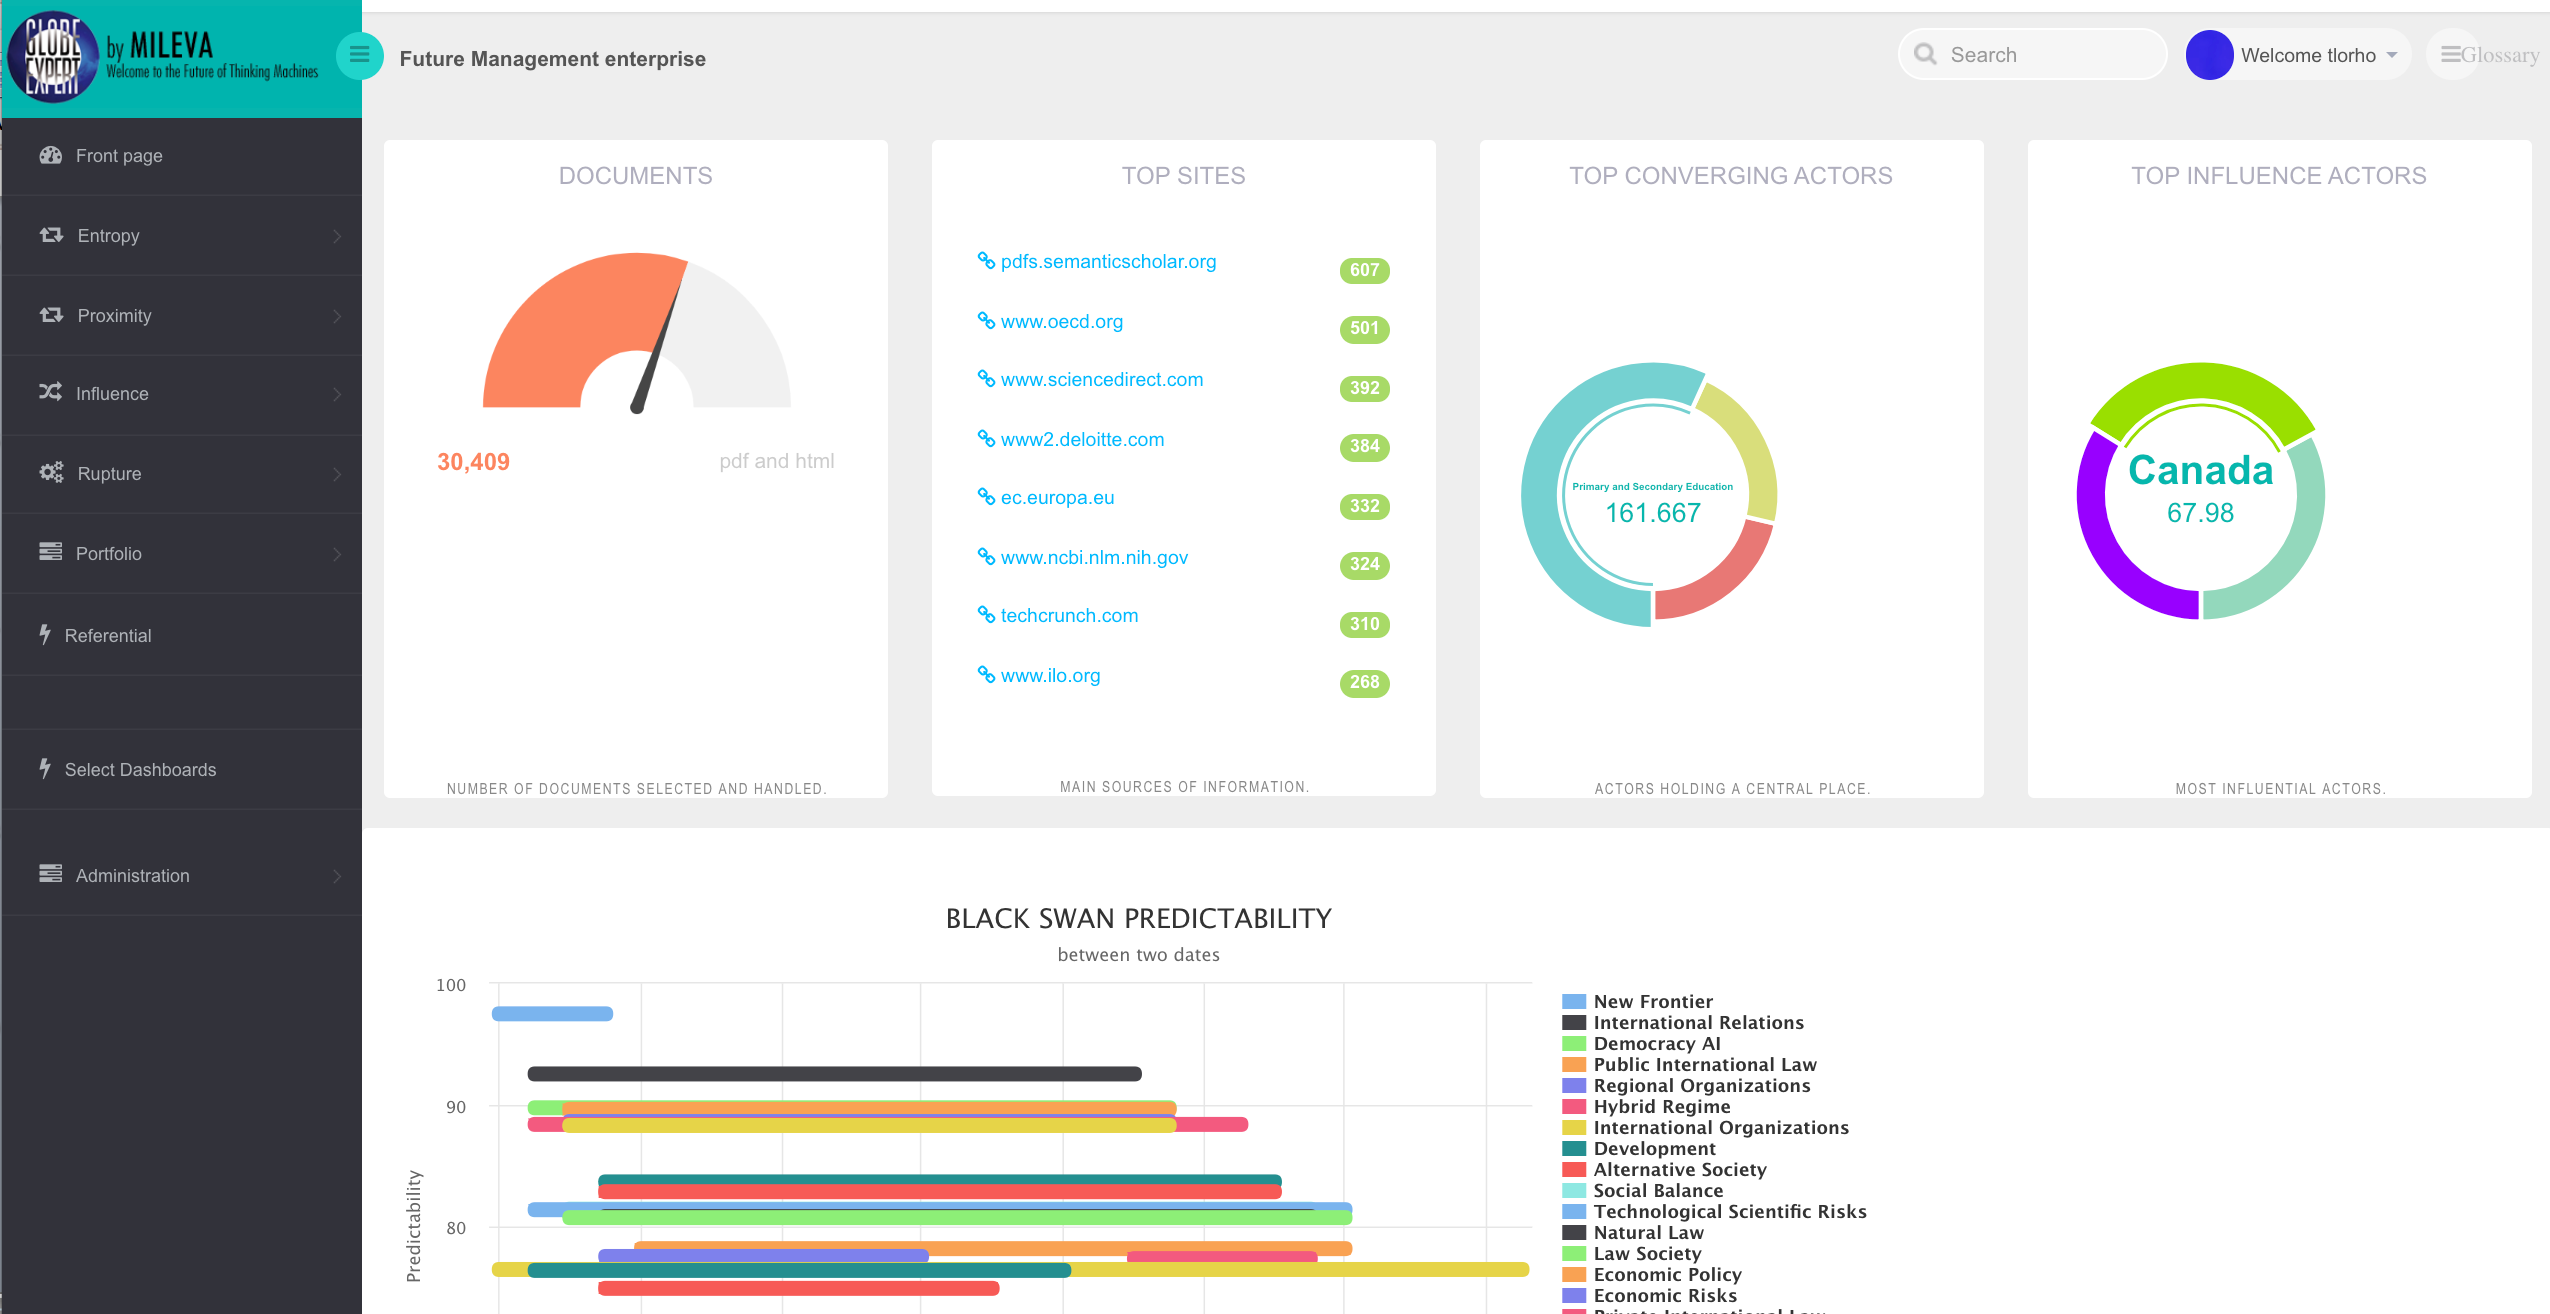Hide the Hybrid Regime legend series
2550x1314 pixels.
(1661, 1106)
